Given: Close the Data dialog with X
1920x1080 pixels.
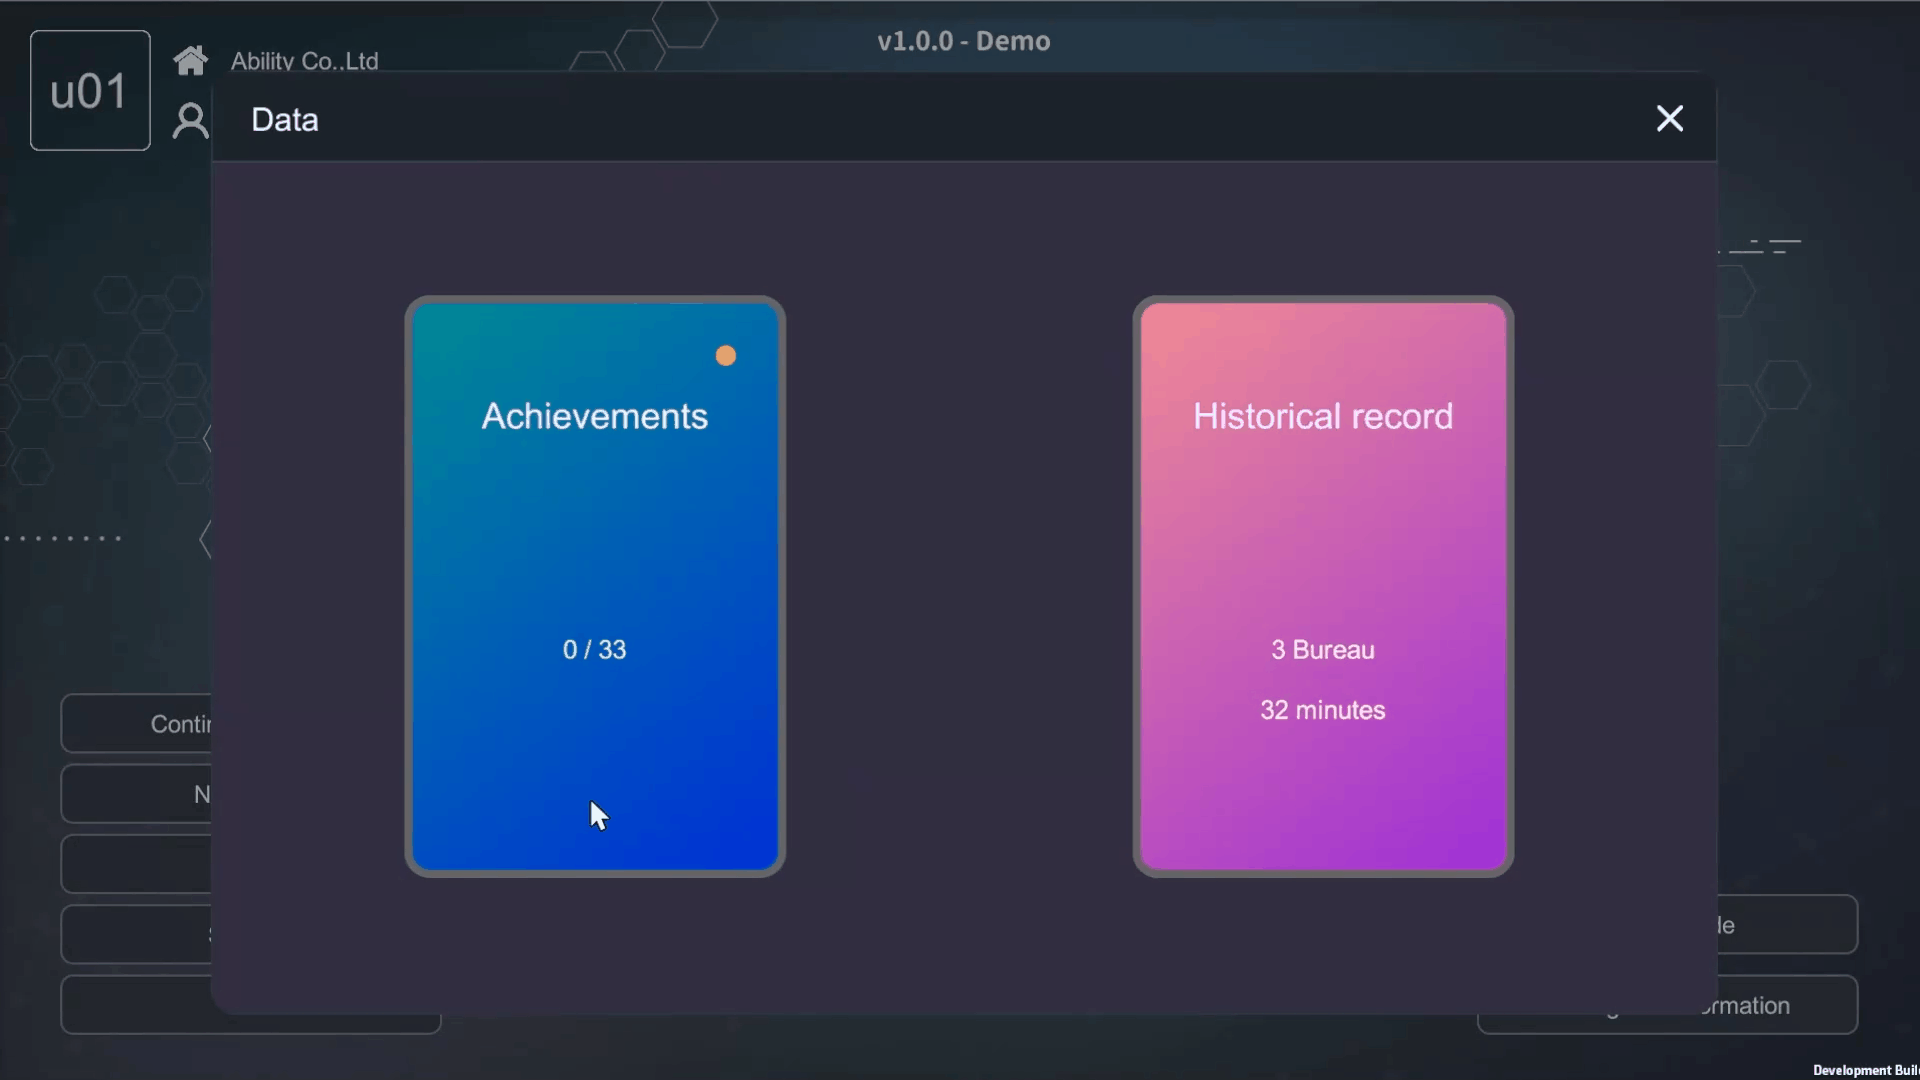Looking at the screenshot, I should 1669,119.
